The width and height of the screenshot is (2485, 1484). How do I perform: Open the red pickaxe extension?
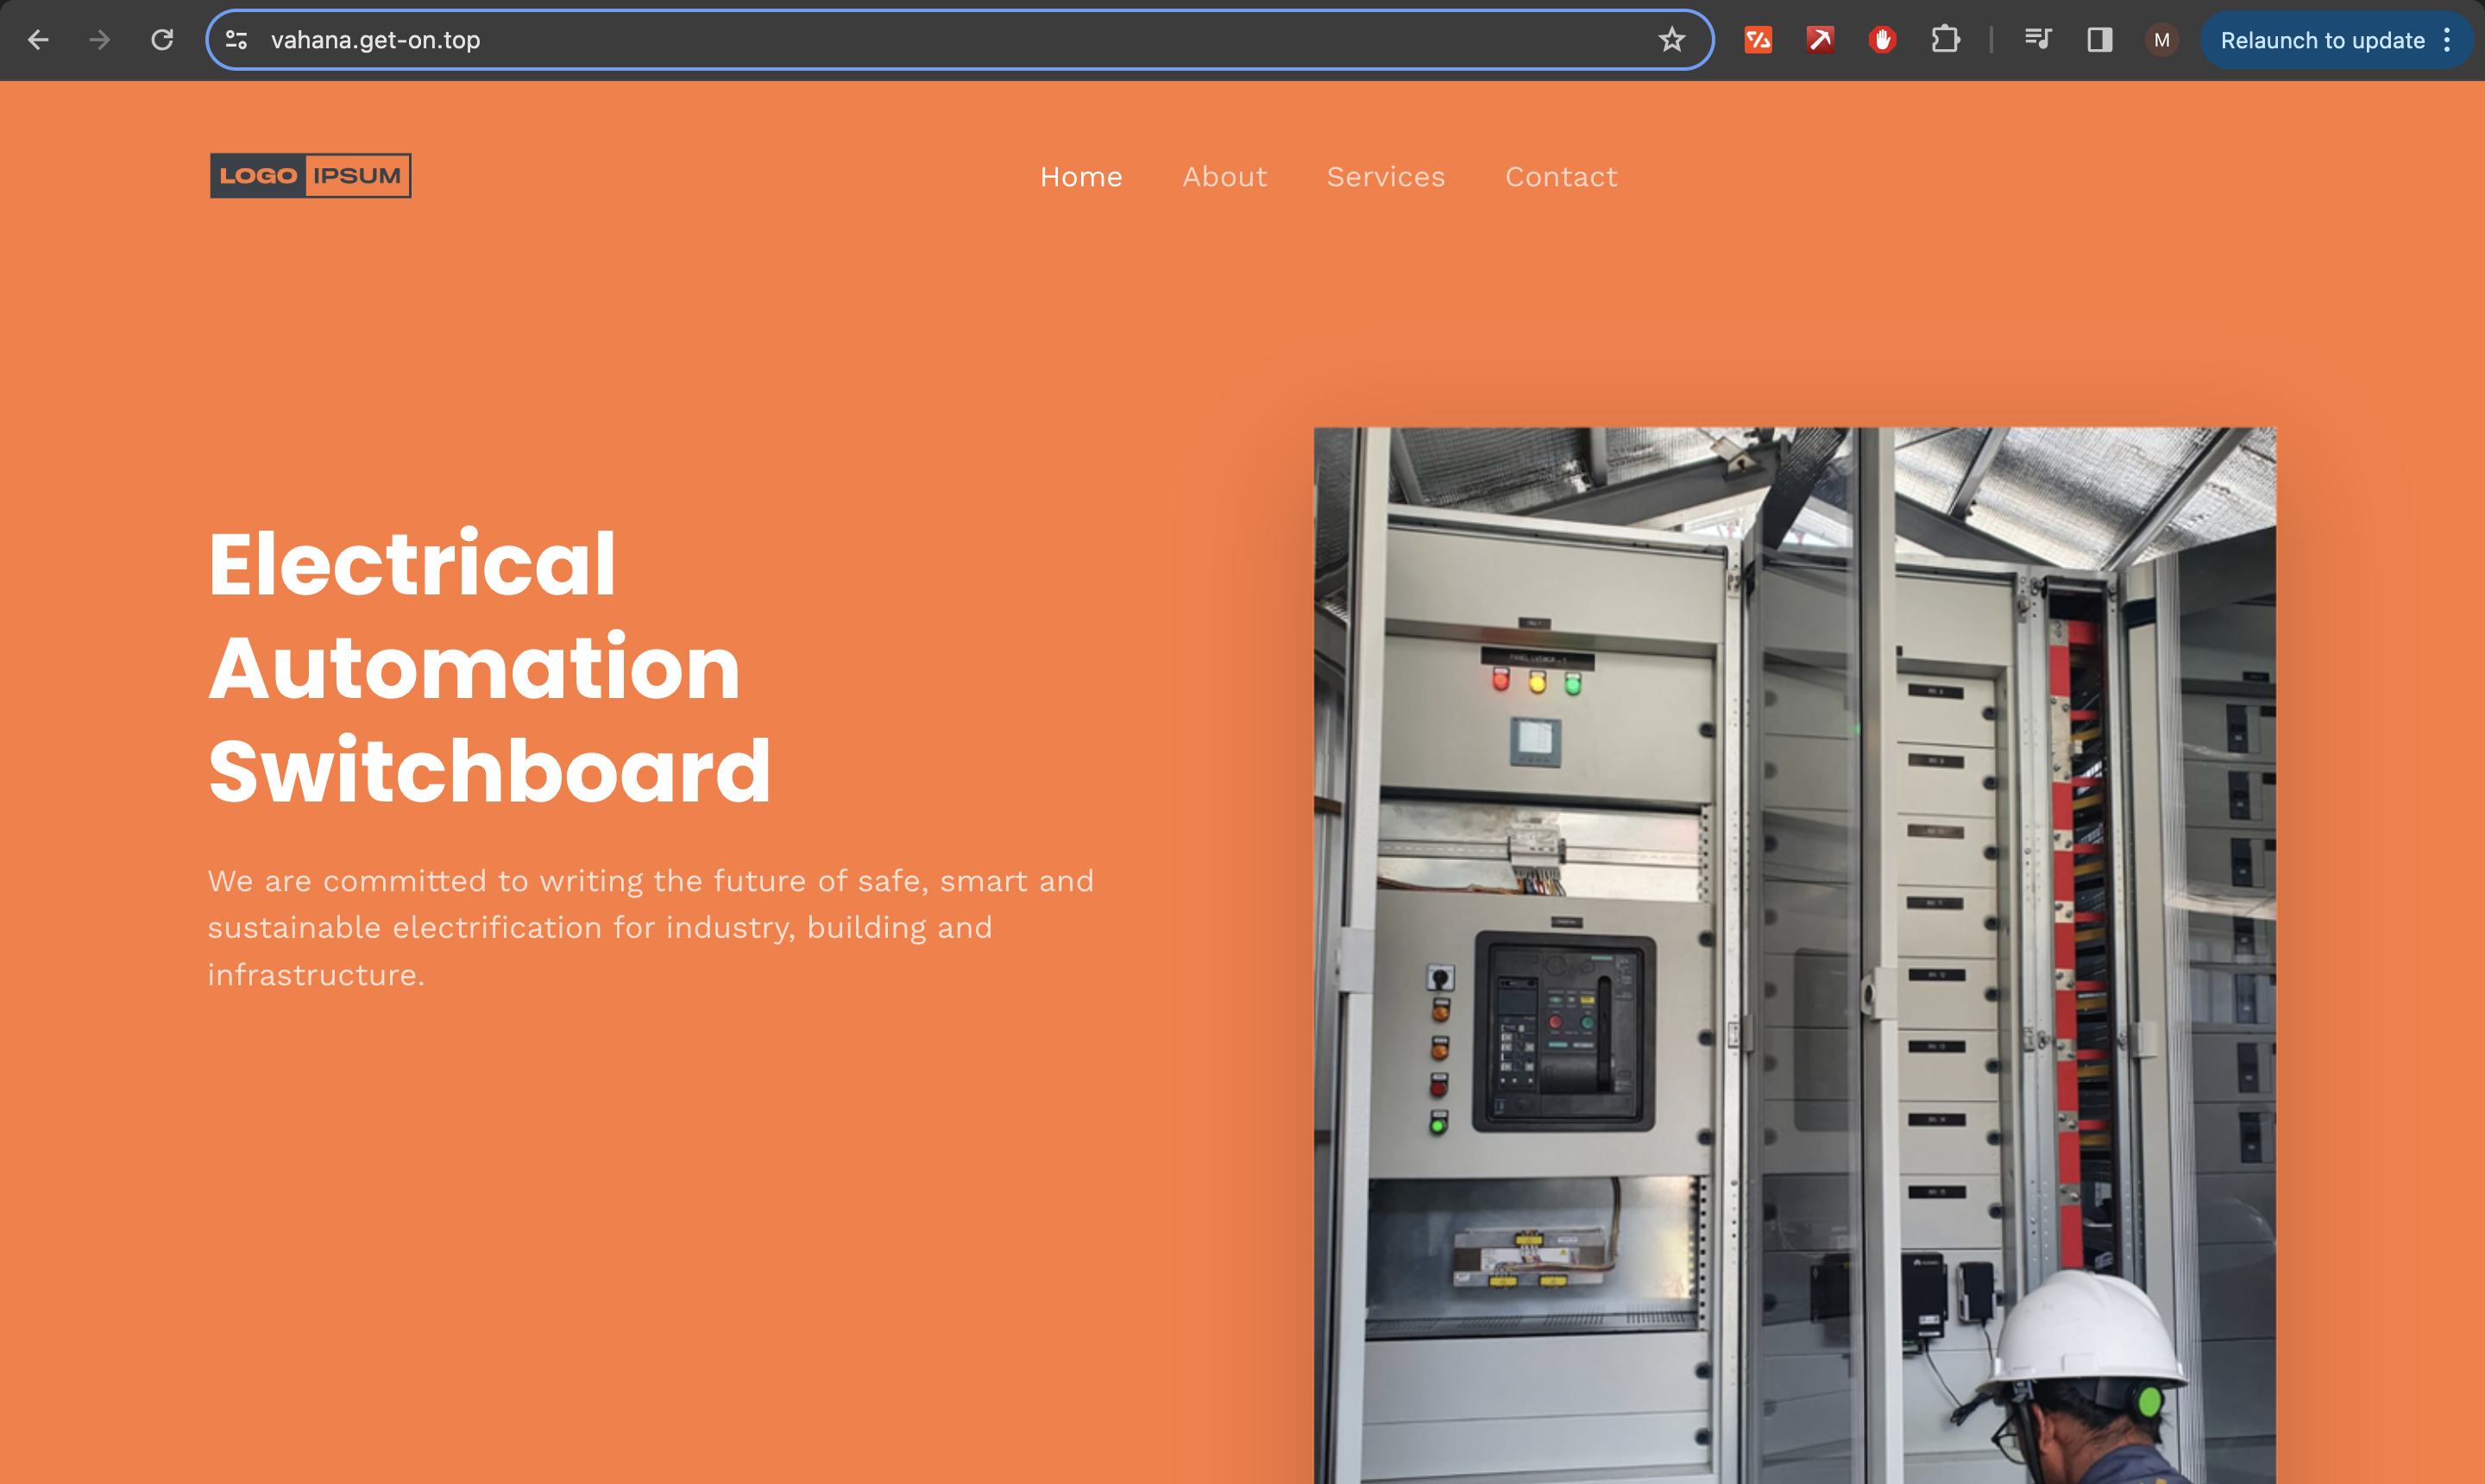[x=1820, y=40]
